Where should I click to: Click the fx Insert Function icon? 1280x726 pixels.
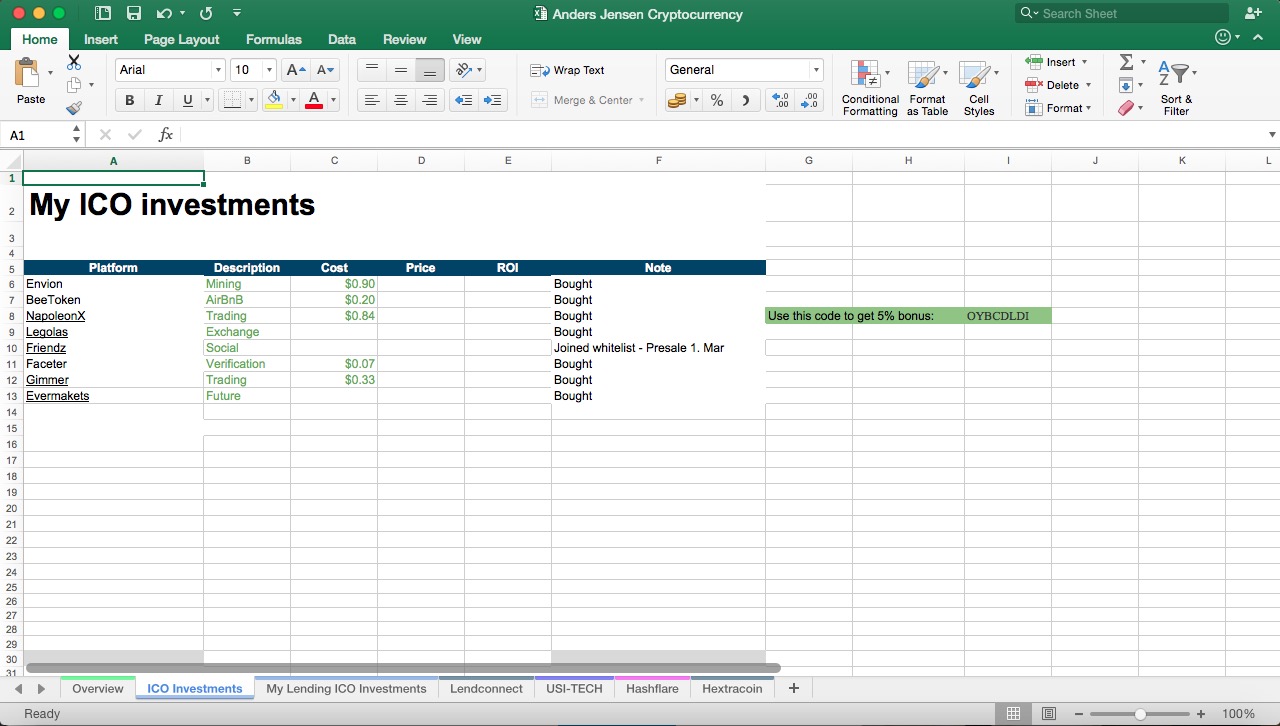[166, 135]
